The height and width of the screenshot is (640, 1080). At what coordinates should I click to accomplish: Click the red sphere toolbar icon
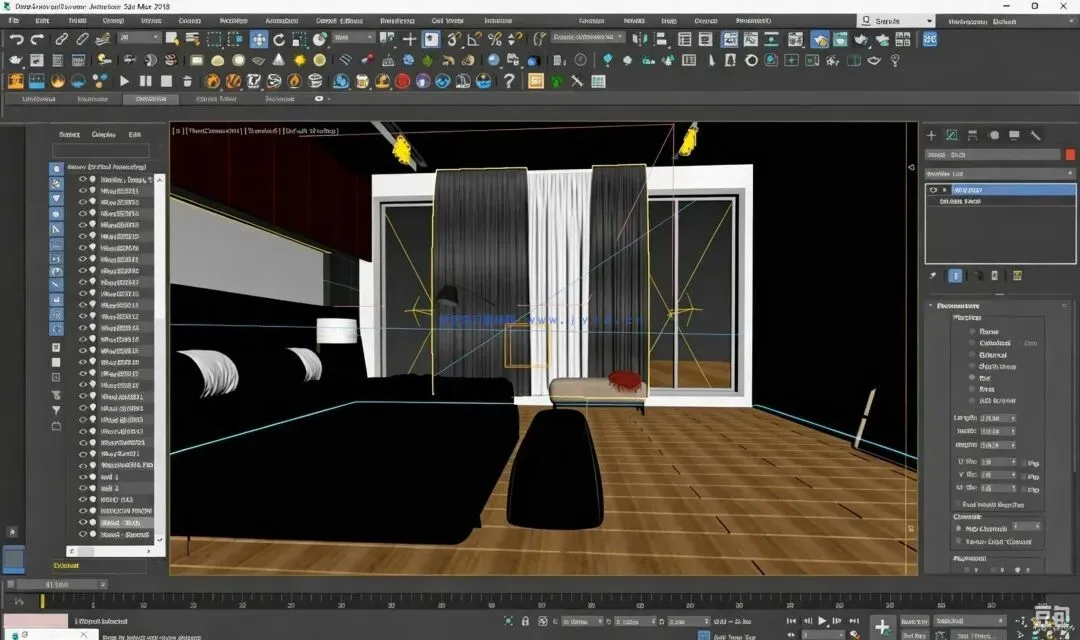point(402,81)
